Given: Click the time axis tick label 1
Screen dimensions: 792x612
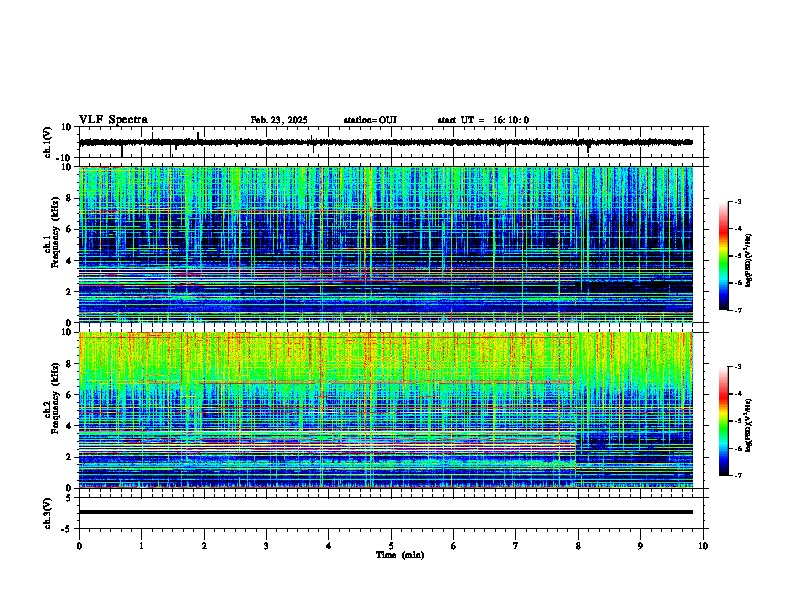Looking at the screenshot, I should (x=141, y=546).
